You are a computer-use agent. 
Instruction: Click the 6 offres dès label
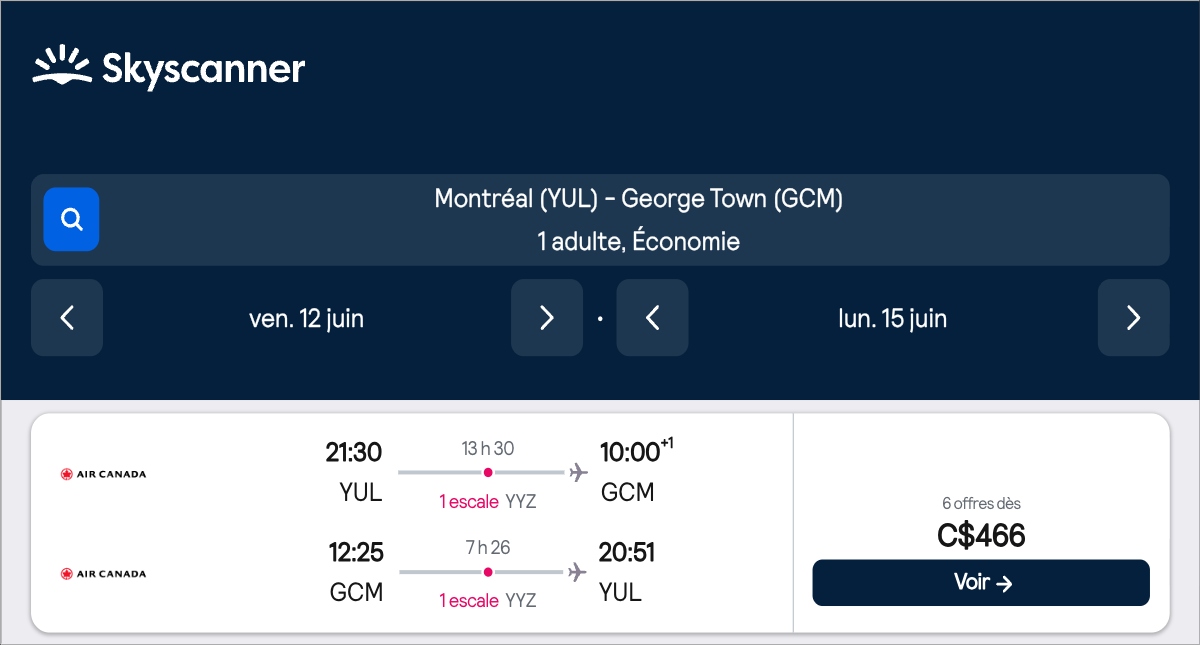tap(981, 504)
